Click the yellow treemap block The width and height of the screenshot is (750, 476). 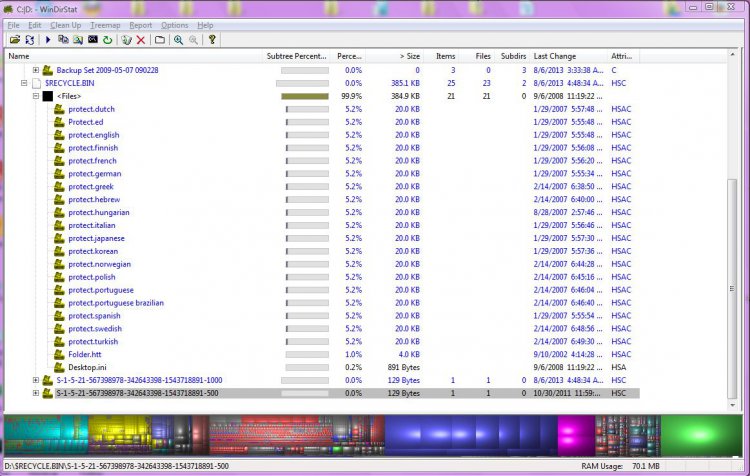tap(120, 430)
